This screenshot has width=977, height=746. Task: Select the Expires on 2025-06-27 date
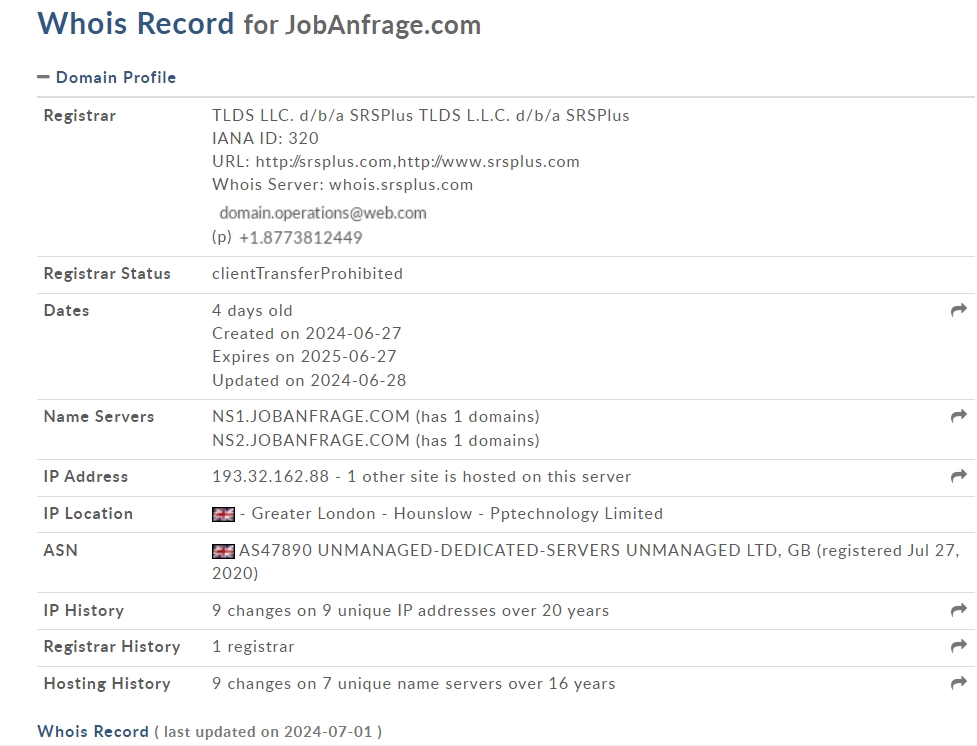click(x=304, y=356)
